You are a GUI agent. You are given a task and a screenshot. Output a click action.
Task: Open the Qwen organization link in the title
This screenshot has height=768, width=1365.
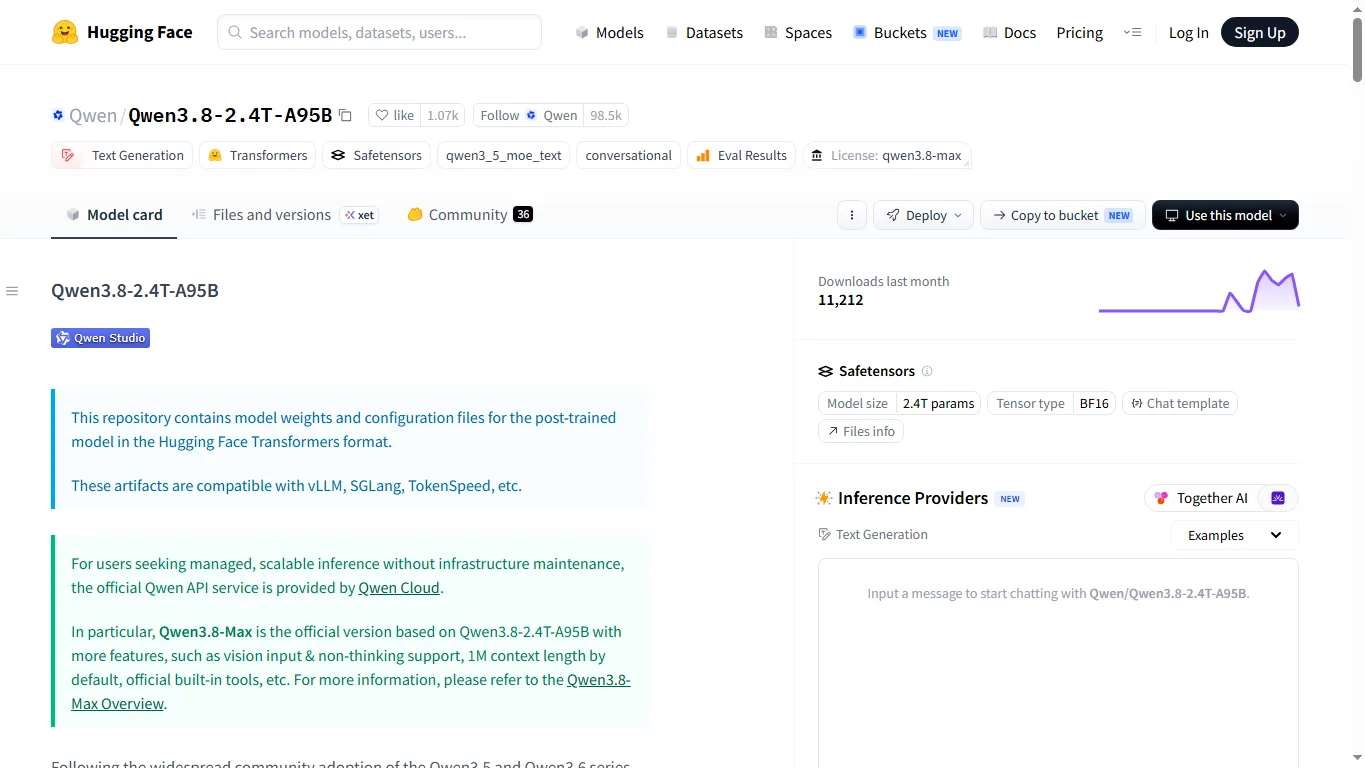click(93, 115)
